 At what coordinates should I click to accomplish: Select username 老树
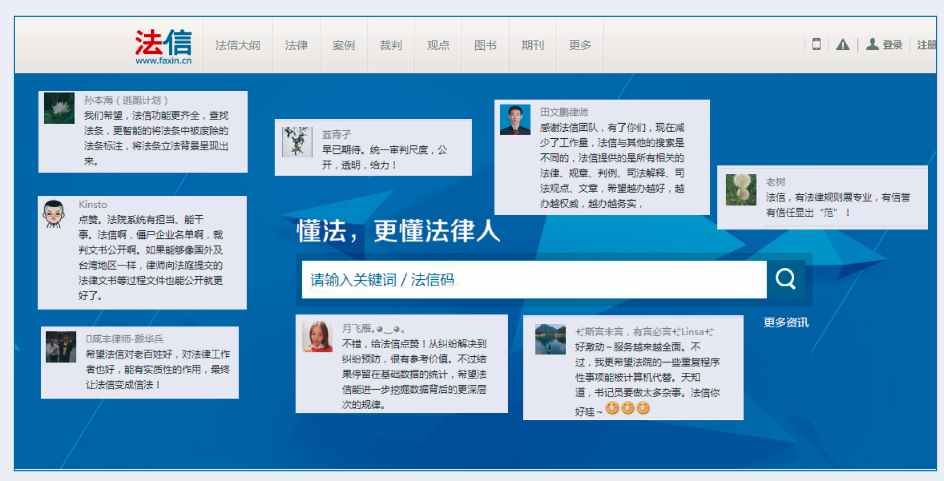[x=775, y=182]
